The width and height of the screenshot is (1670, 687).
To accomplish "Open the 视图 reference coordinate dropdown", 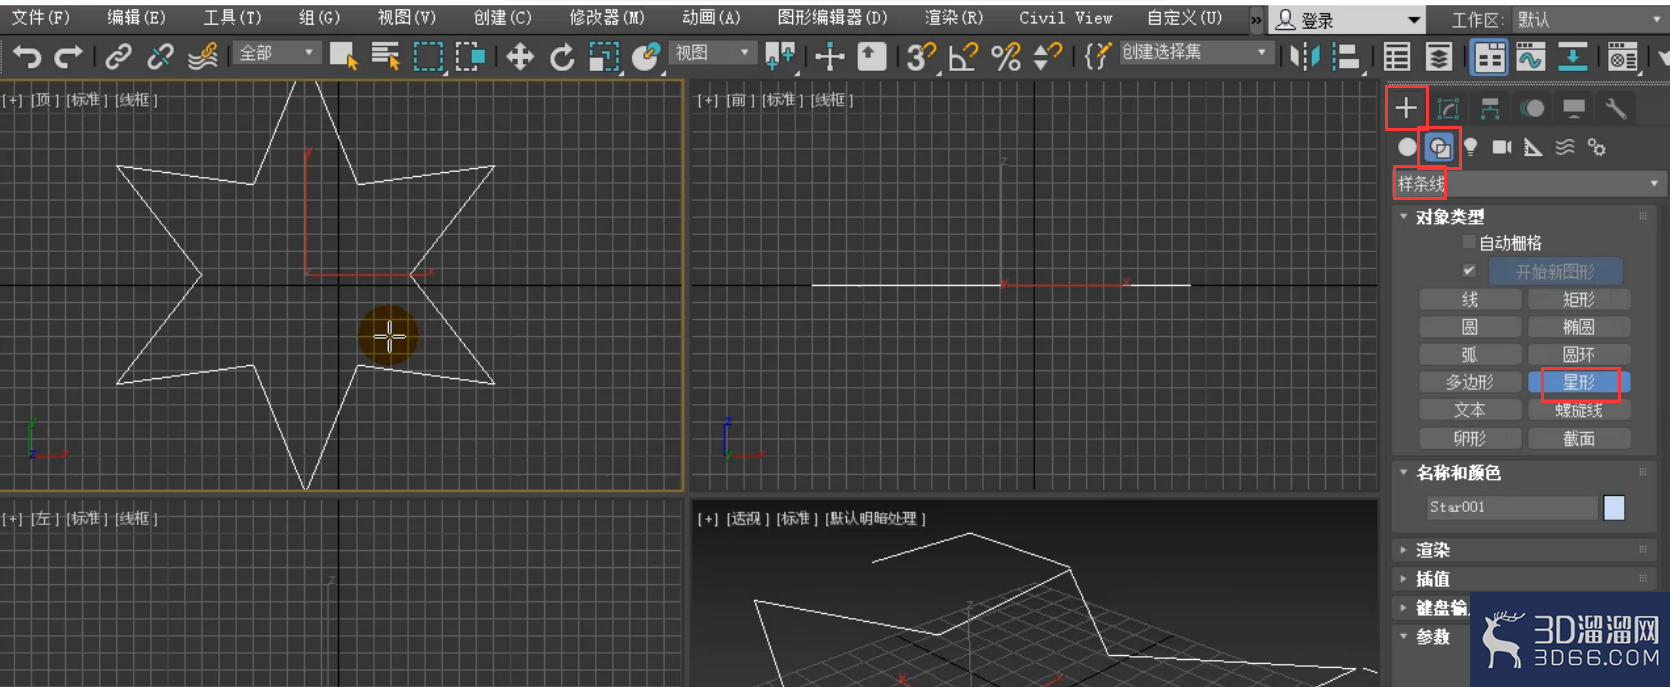I will click(x=712, y=53).
